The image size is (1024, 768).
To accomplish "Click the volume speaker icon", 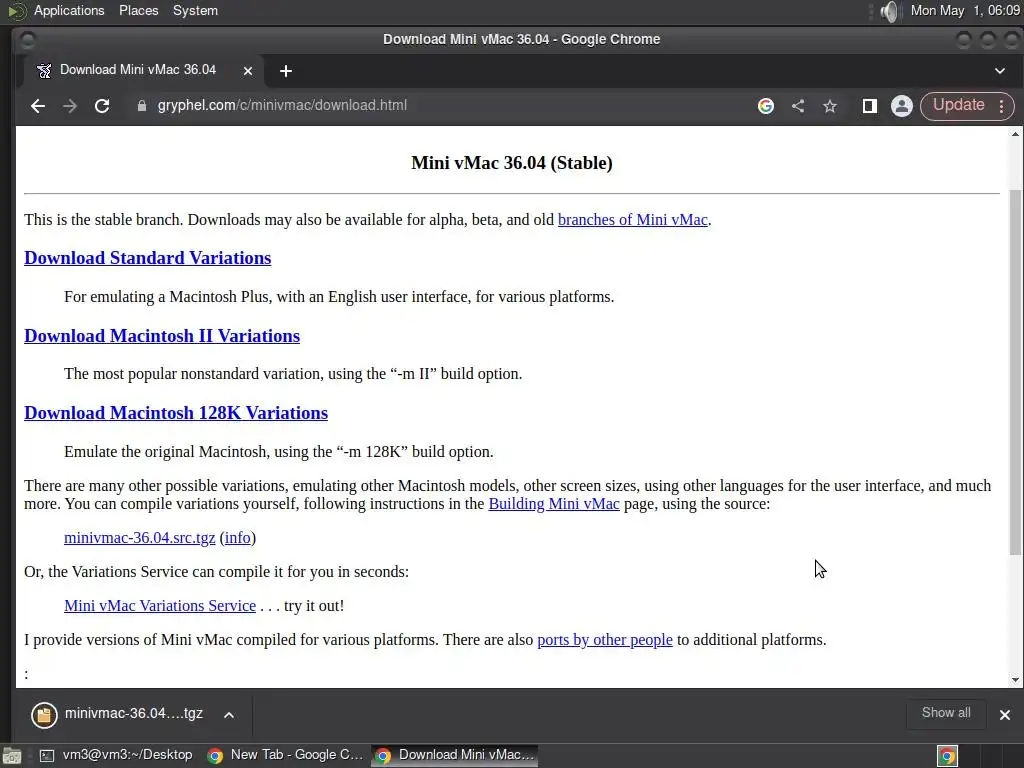I will pyautogui.click(x=889, y=11).
